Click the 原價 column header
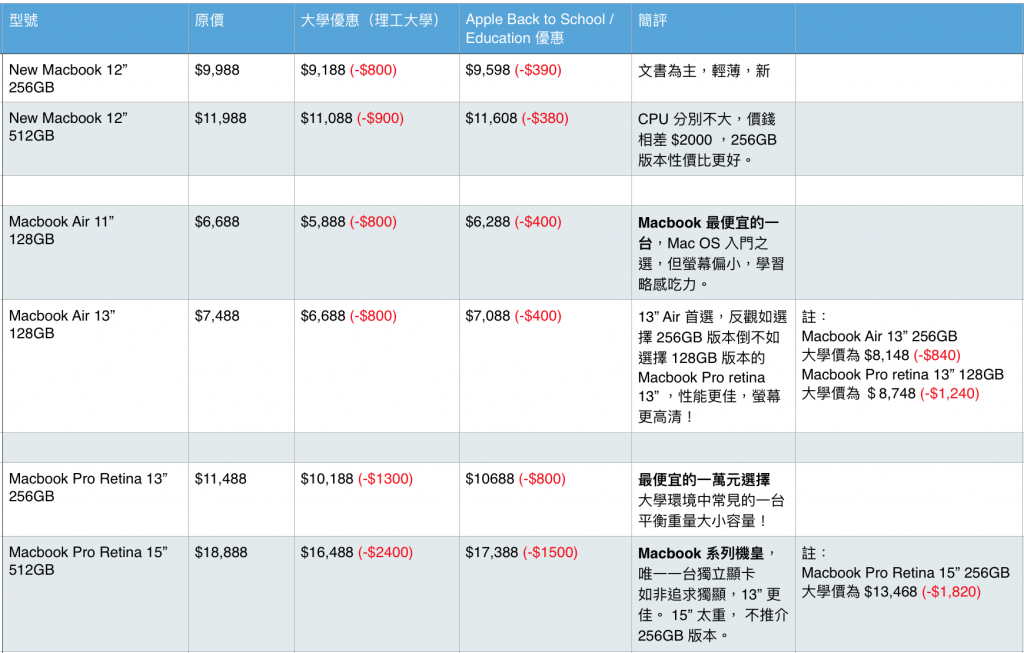 (209, 20)
